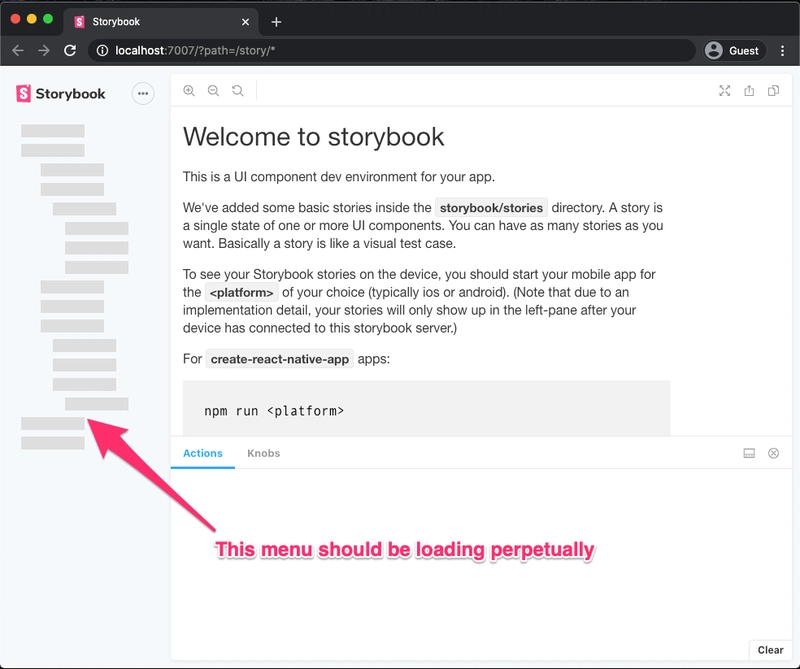Open the Guest profile menu
800x669 pixels.
coord(733,50)
